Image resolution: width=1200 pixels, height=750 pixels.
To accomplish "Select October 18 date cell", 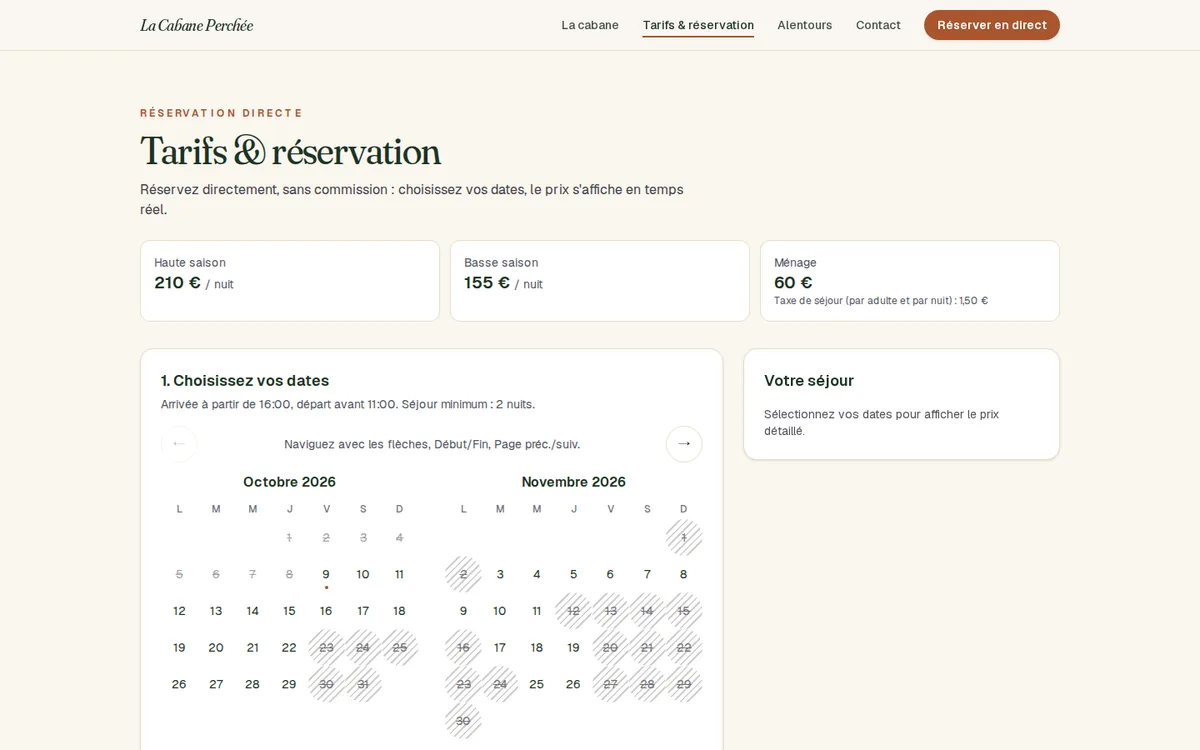I will (399, 611).
